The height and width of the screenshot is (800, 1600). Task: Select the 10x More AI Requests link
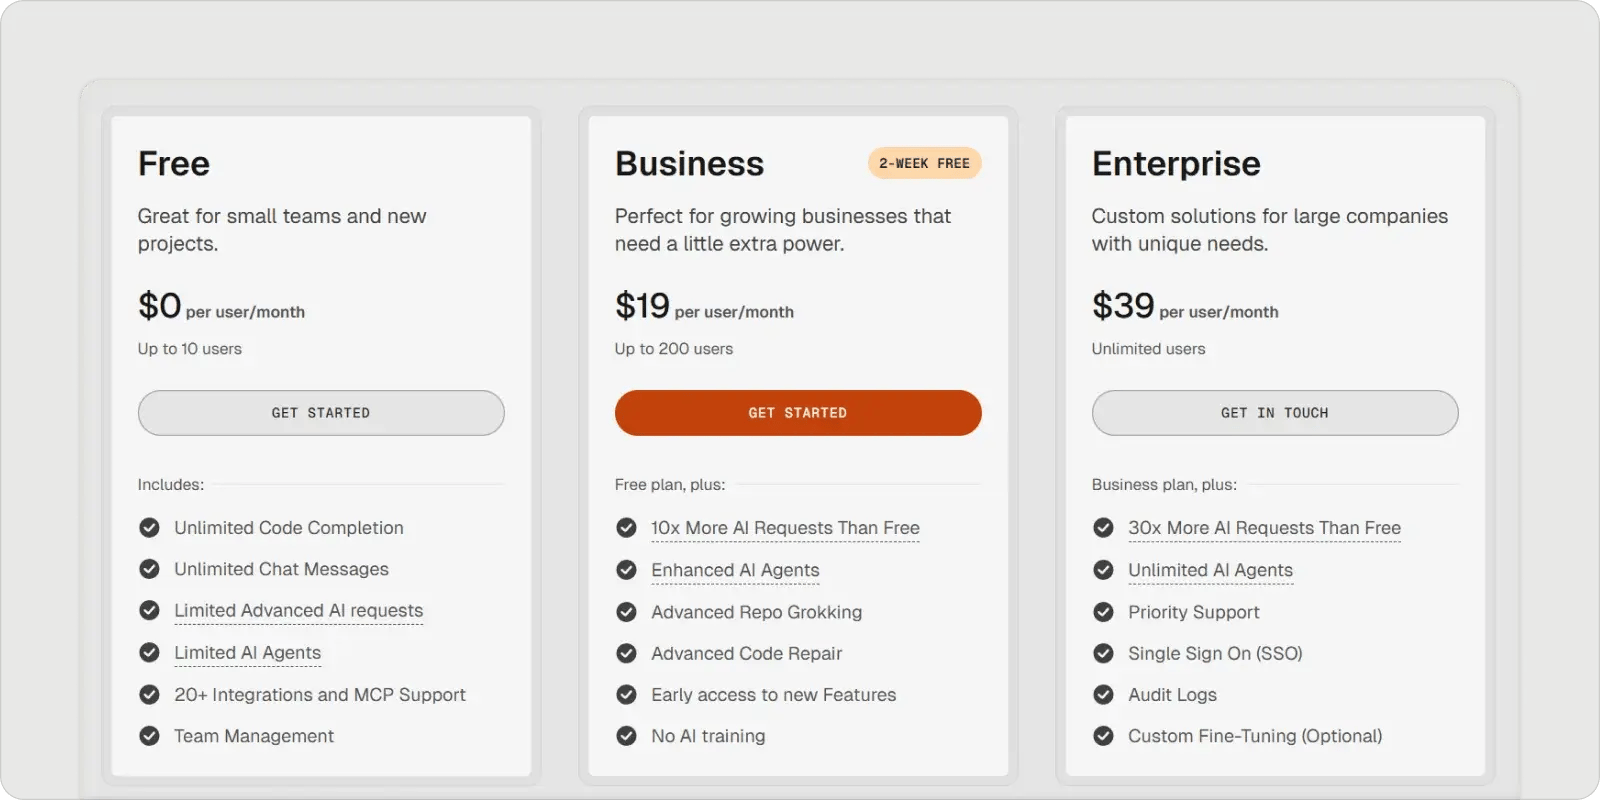click(x=785, y=528)
